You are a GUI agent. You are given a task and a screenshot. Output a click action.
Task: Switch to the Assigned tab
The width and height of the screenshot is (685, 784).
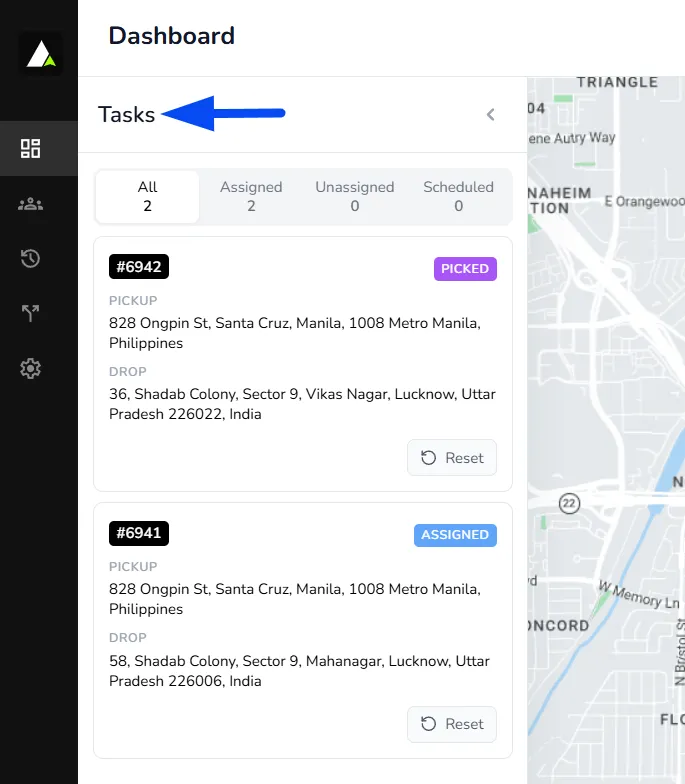[251, 196]
